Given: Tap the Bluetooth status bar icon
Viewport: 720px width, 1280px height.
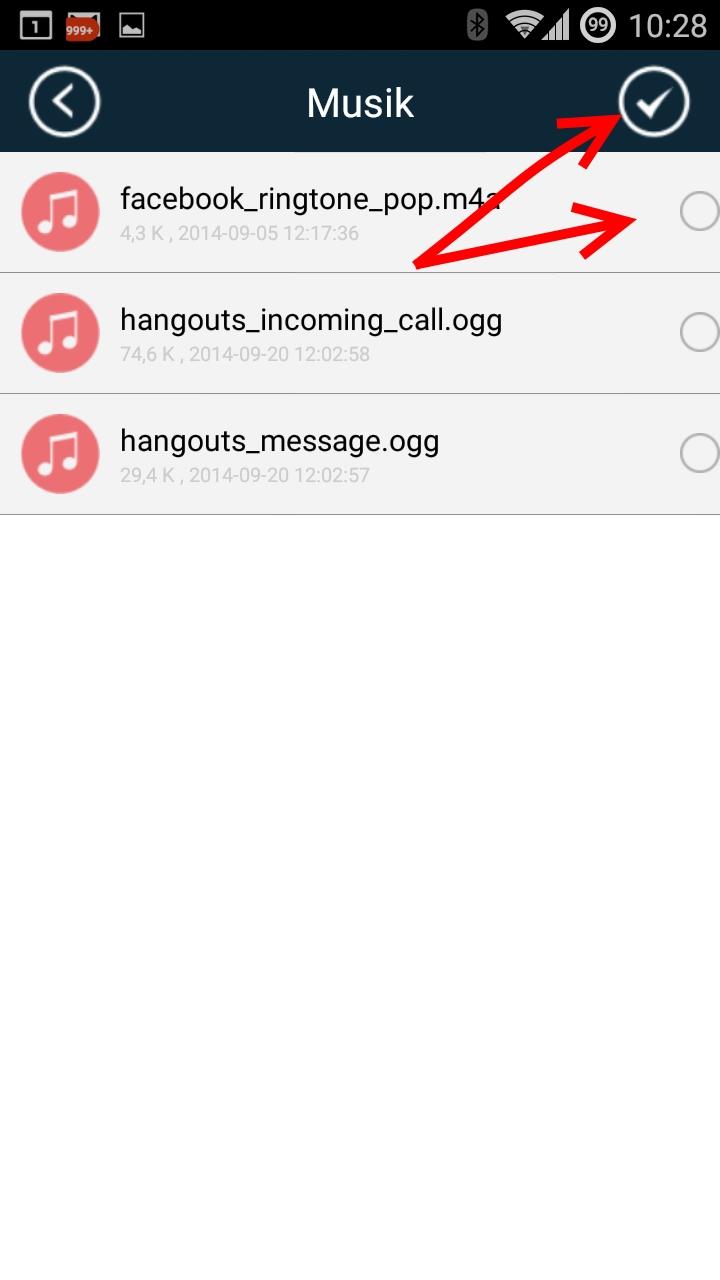Looking at the screenshot, I should coord(478,25).
